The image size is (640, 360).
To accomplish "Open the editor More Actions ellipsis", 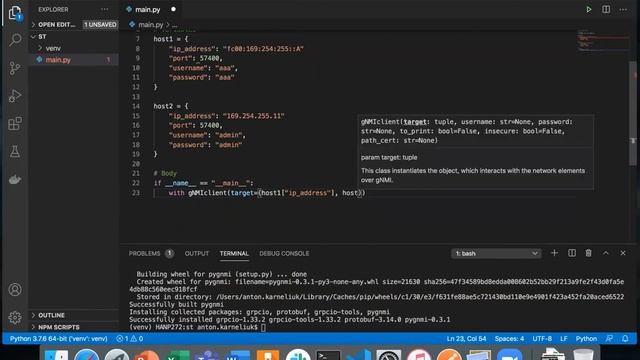I will pos(623,9).
